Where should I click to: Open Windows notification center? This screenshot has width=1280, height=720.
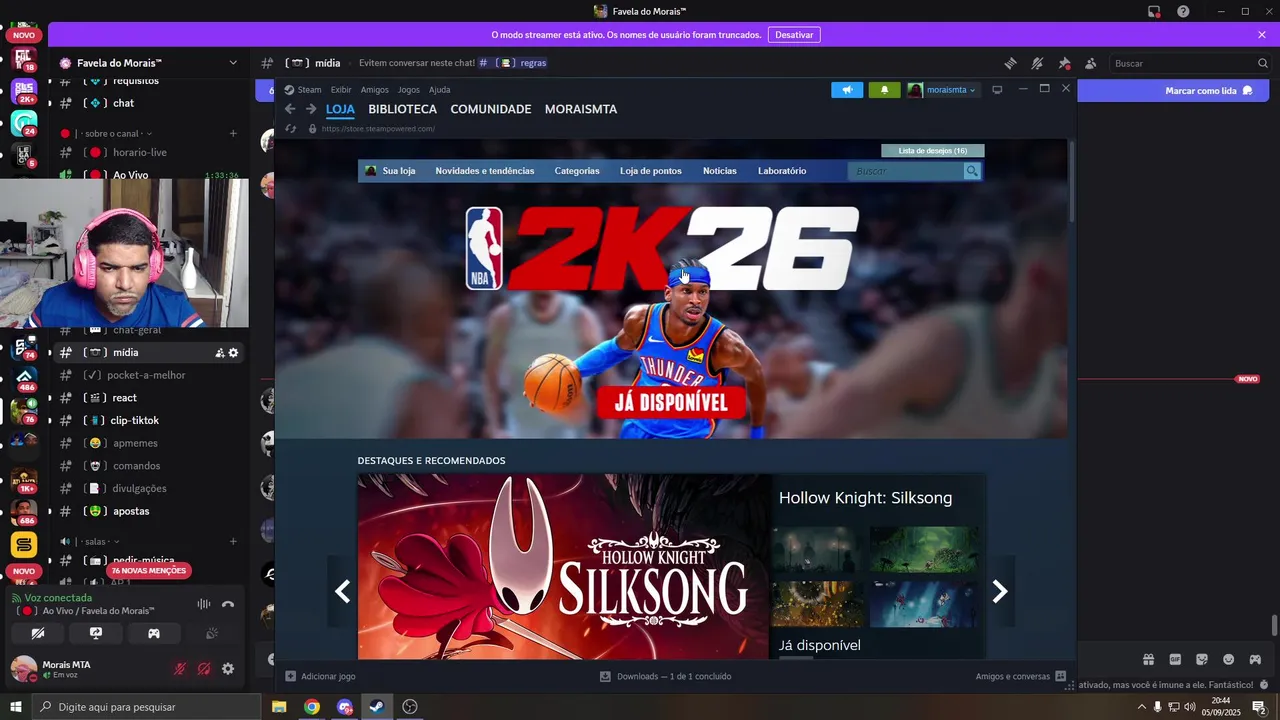tap(1259, 707)
